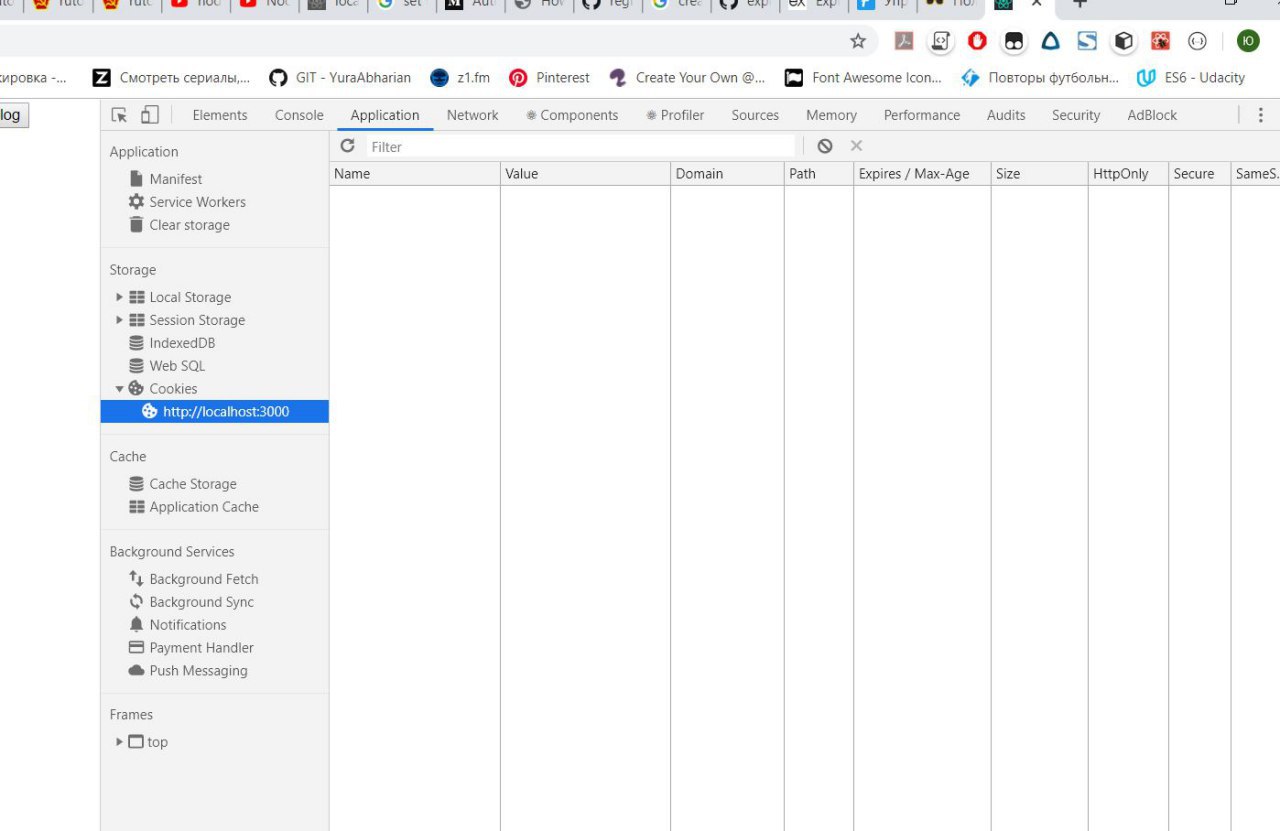Open the Network tab
The image size is (1280, 831).
(472, 115)
